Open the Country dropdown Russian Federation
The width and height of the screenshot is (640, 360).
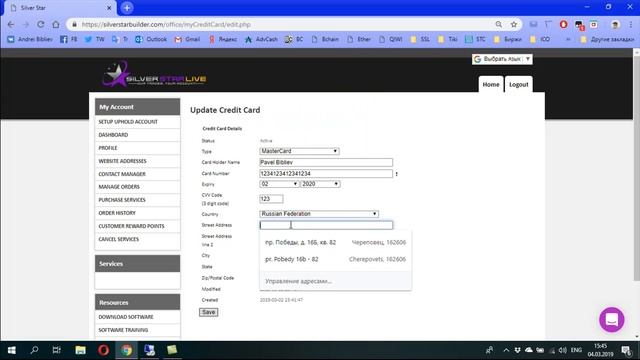point(319,214)
